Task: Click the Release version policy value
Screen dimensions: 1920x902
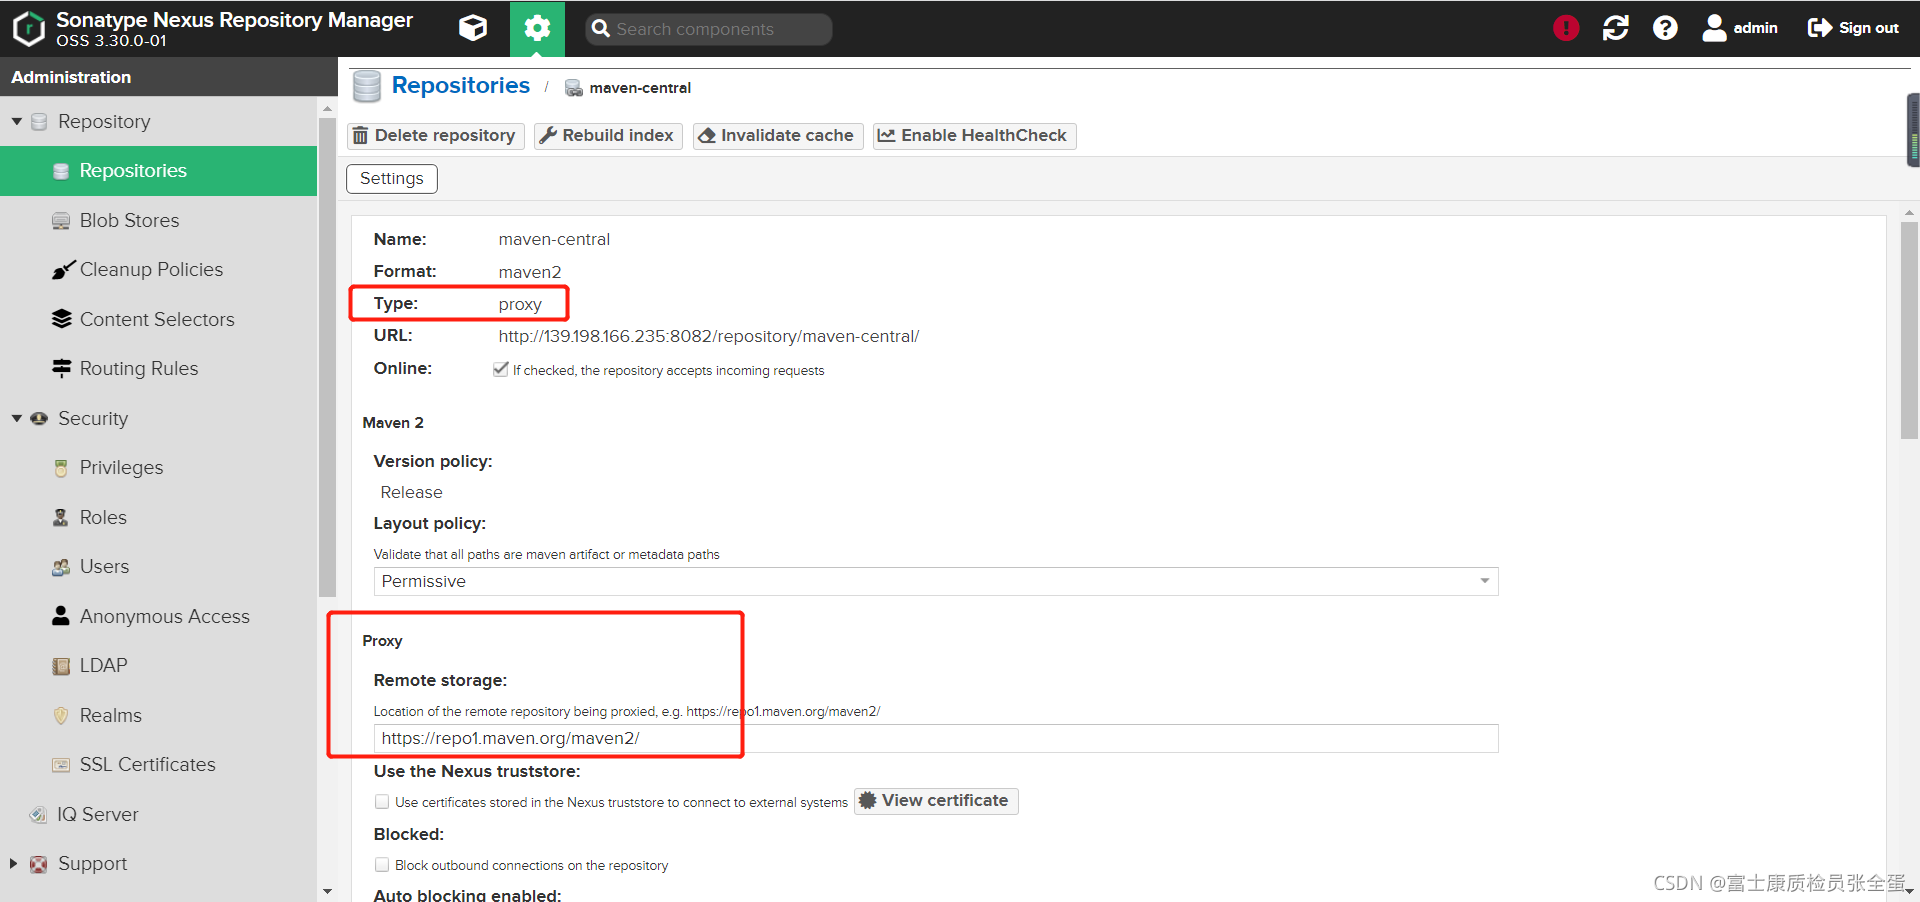Action: point(411,492)
